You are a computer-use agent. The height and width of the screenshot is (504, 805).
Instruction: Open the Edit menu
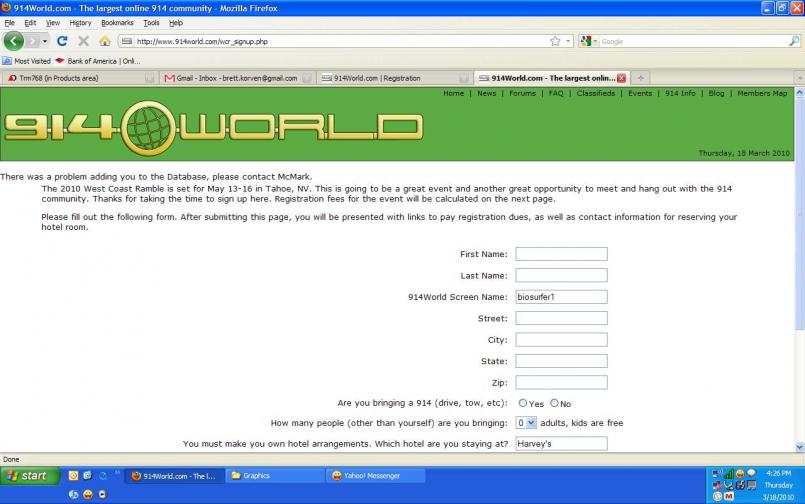coord(30,23)
